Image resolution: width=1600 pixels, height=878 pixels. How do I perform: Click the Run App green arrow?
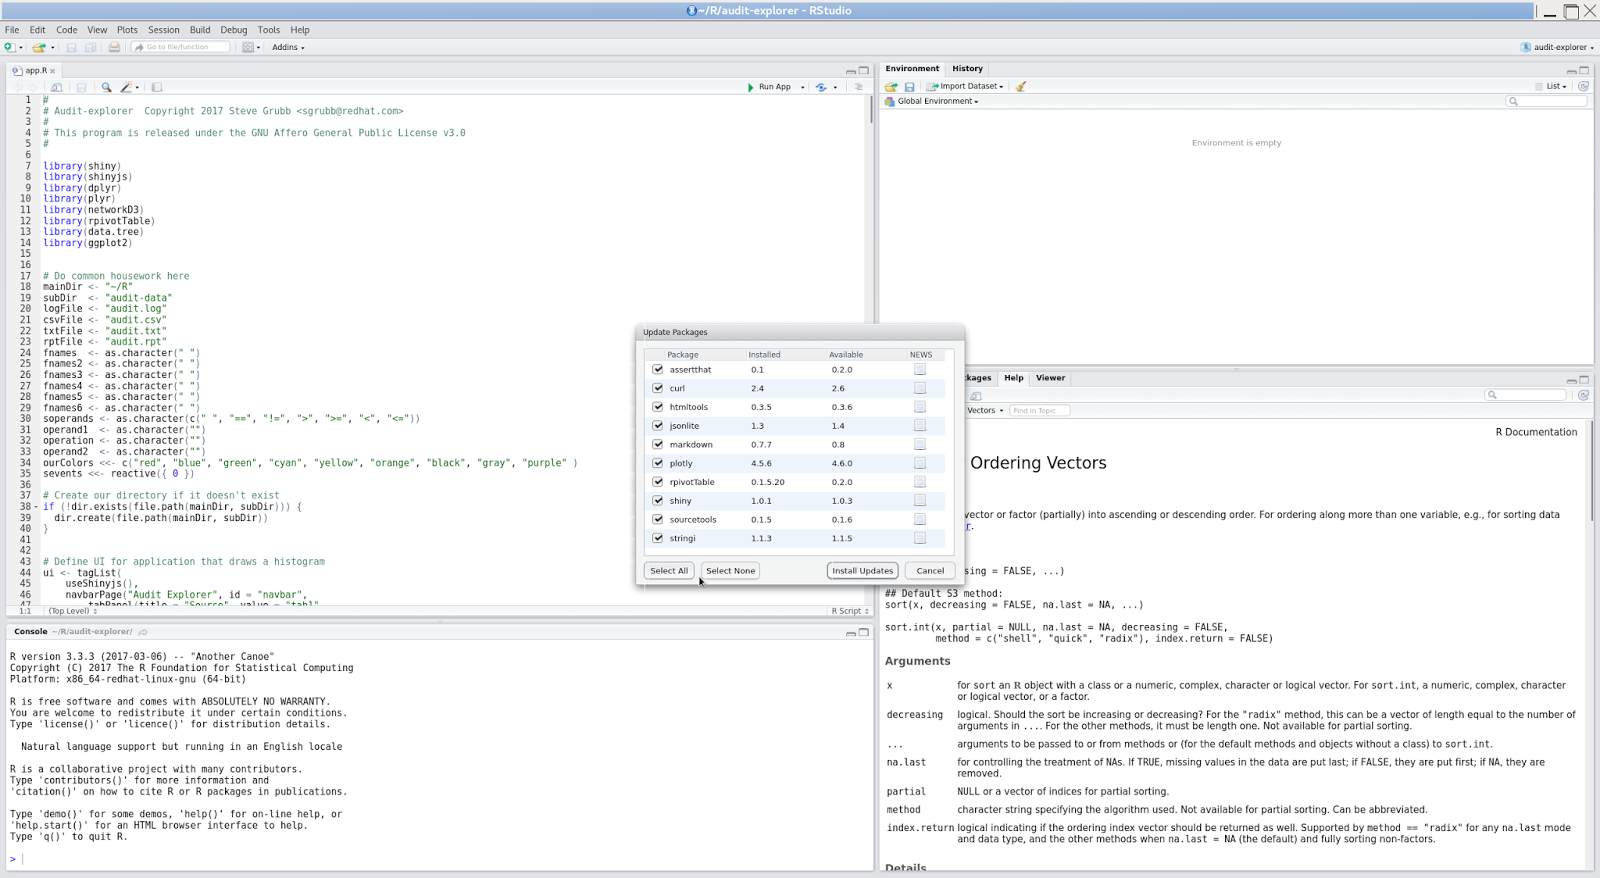click(x=750, y=87)
